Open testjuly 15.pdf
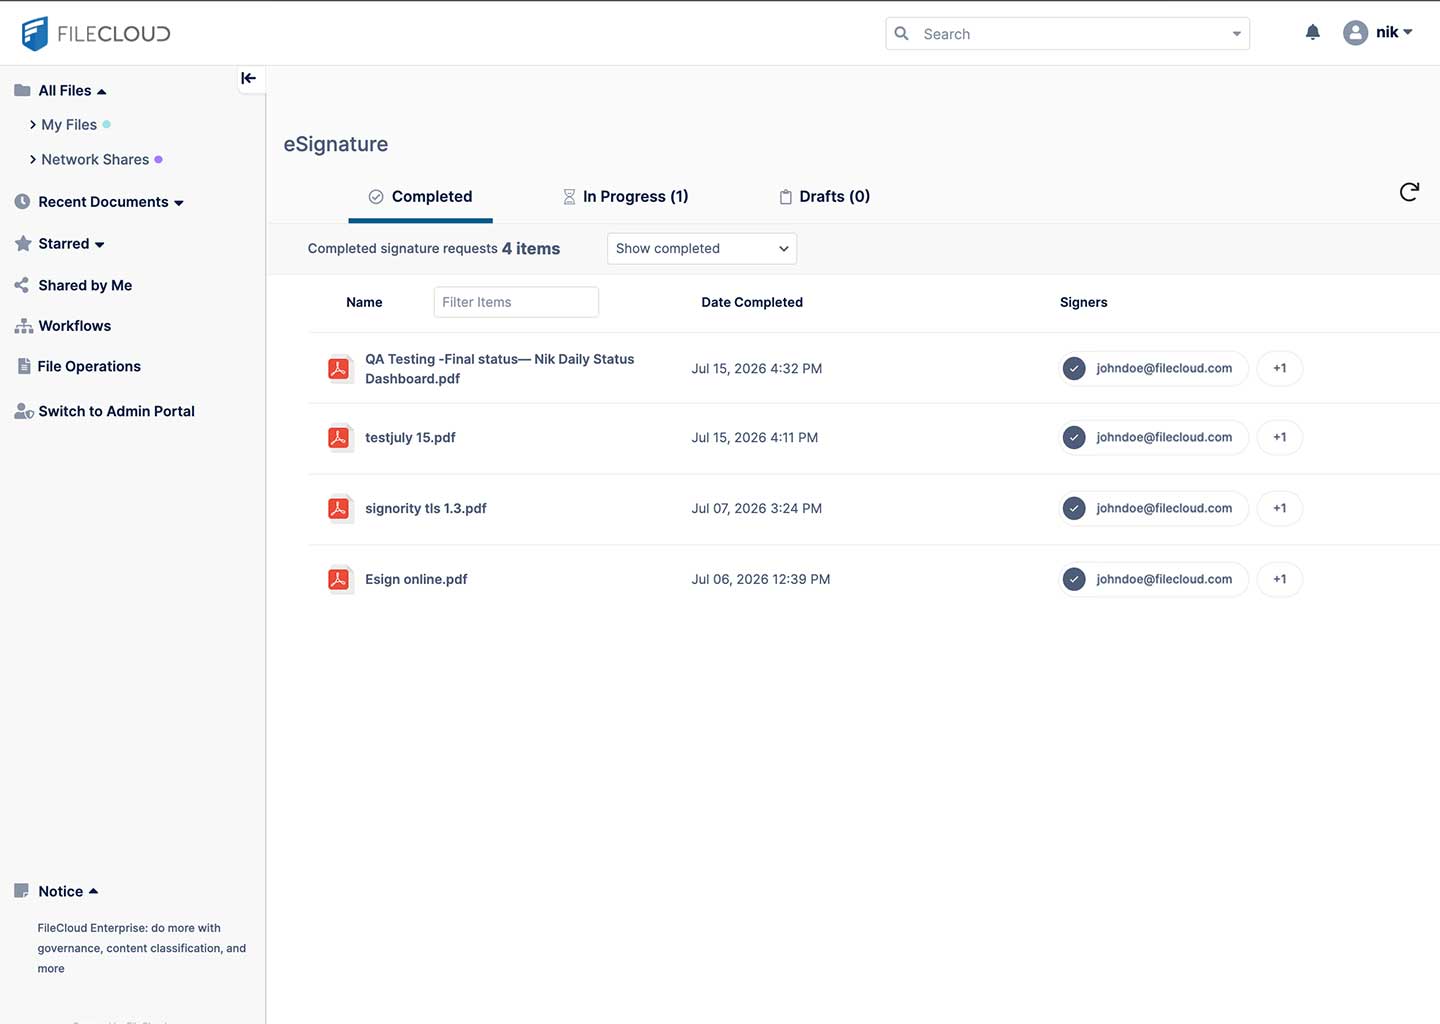 tap(410, 438)
